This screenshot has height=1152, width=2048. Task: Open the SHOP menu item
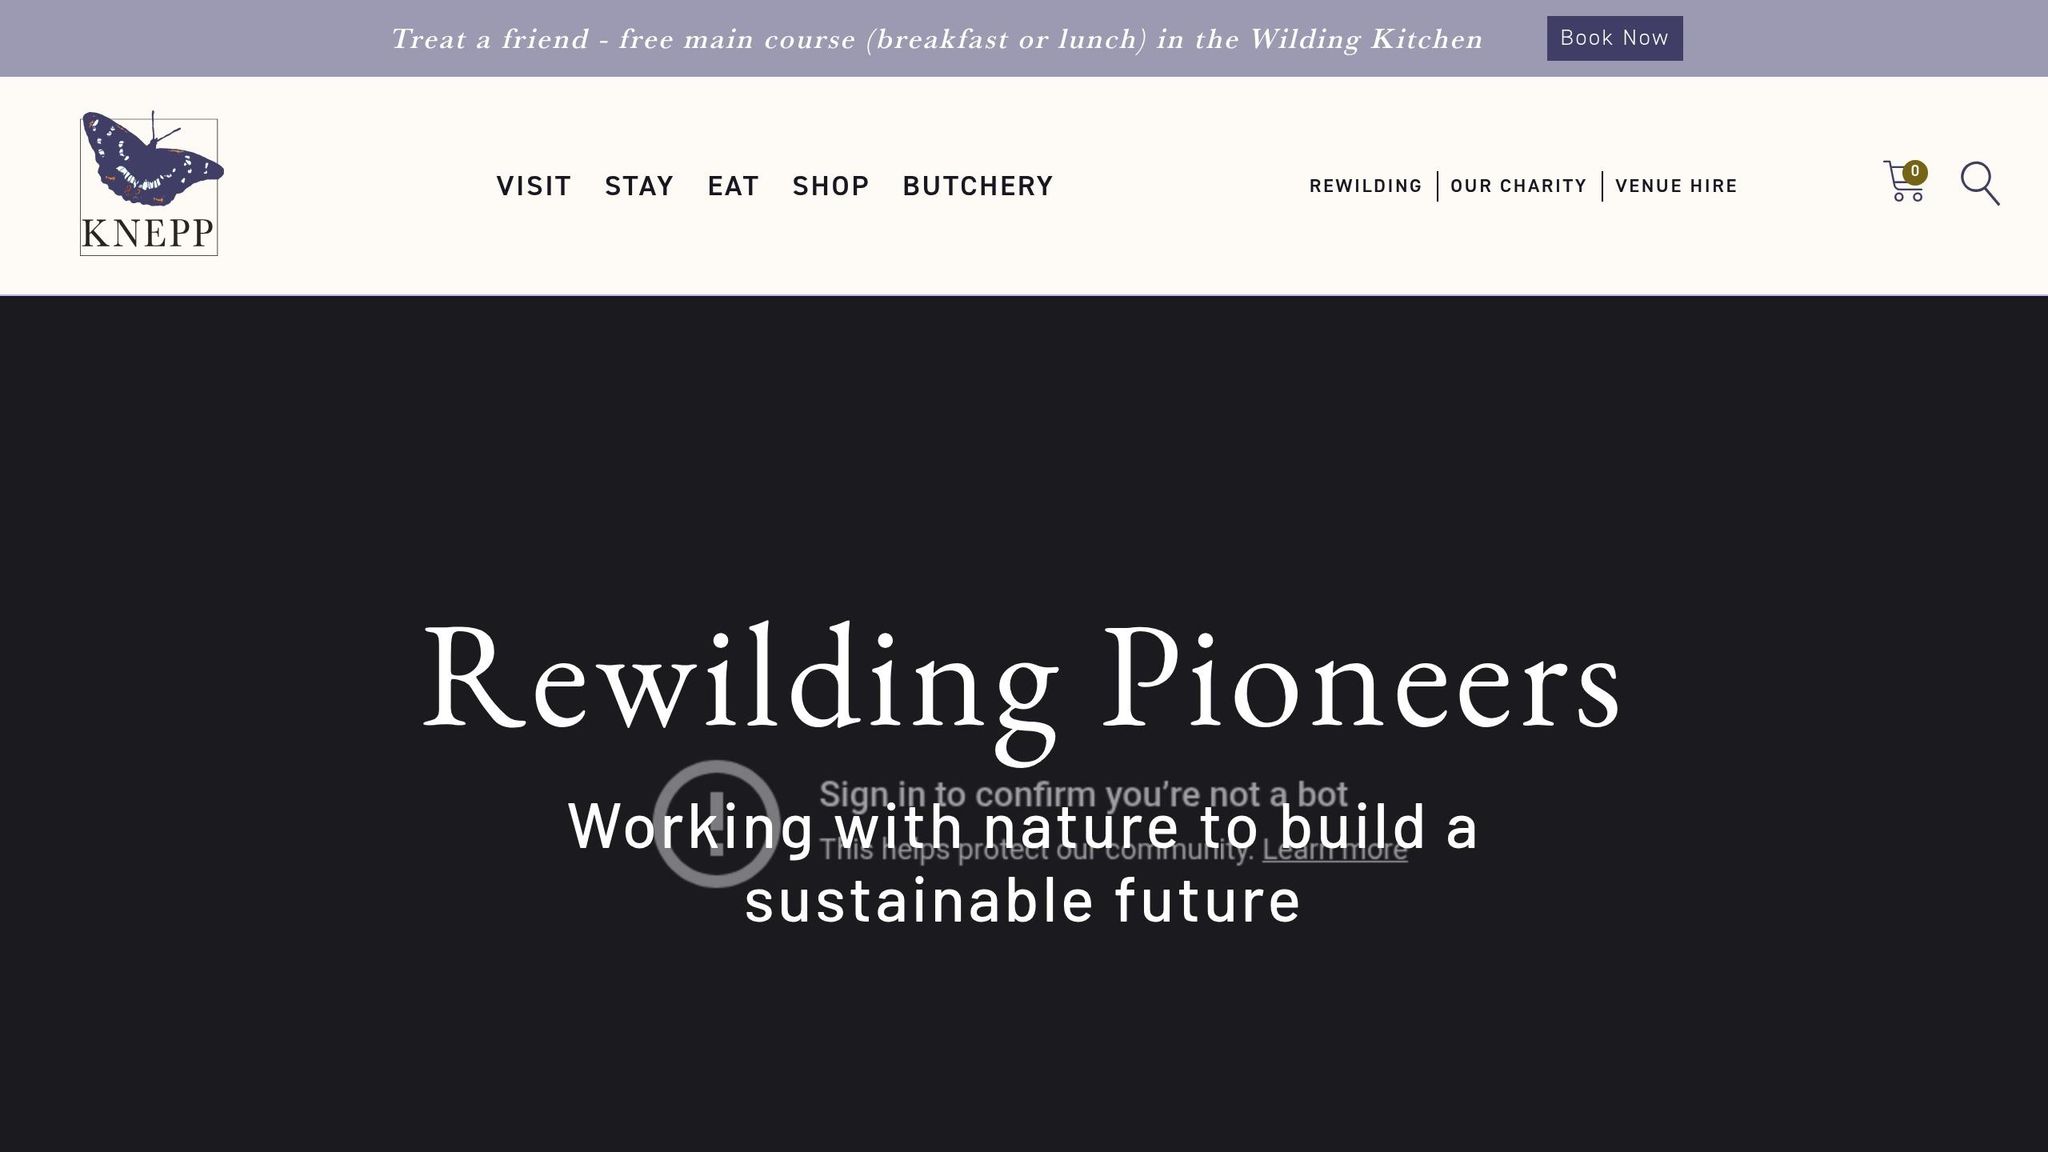click(x=830, y=187)
